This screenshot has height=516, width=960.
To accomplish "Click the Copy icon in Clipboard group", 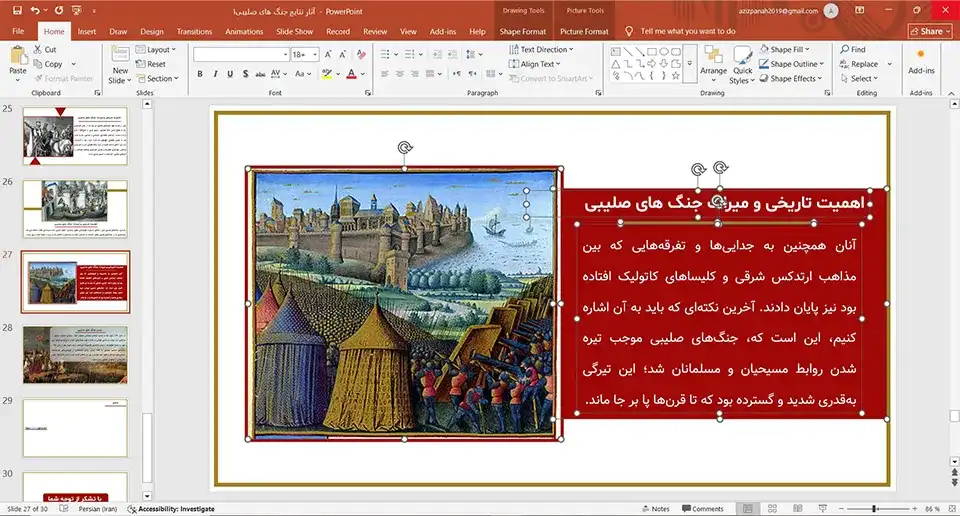I will point(38,64).
